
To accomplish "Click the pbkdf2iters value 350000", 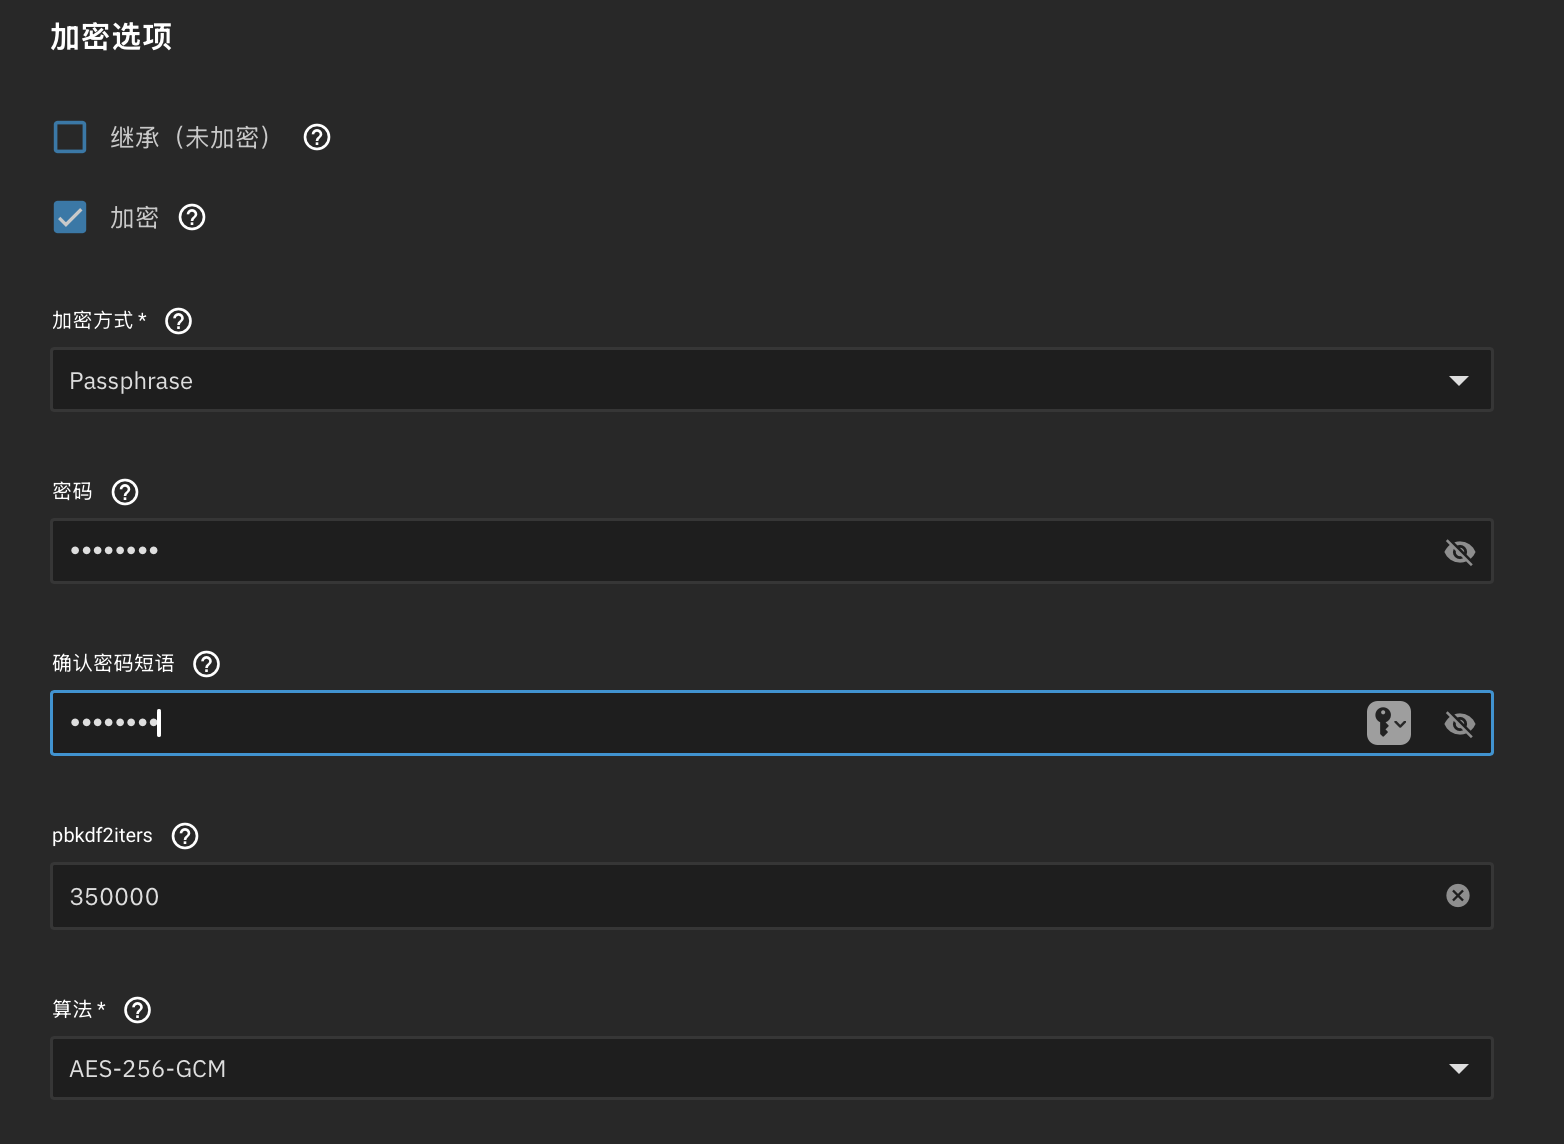I will pos(114,896).
